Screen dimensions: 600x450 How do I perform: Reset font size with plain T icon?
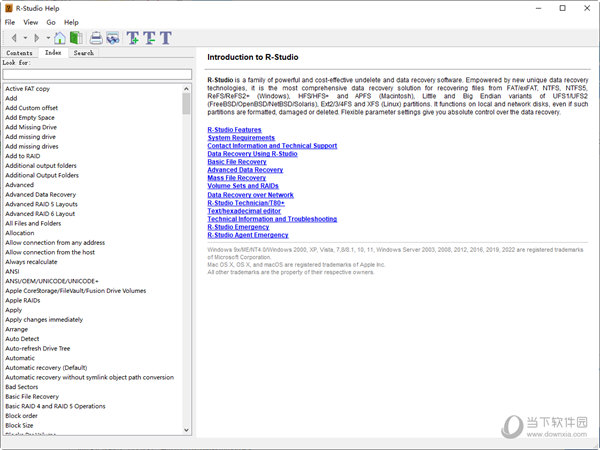(x=165, y=38)
